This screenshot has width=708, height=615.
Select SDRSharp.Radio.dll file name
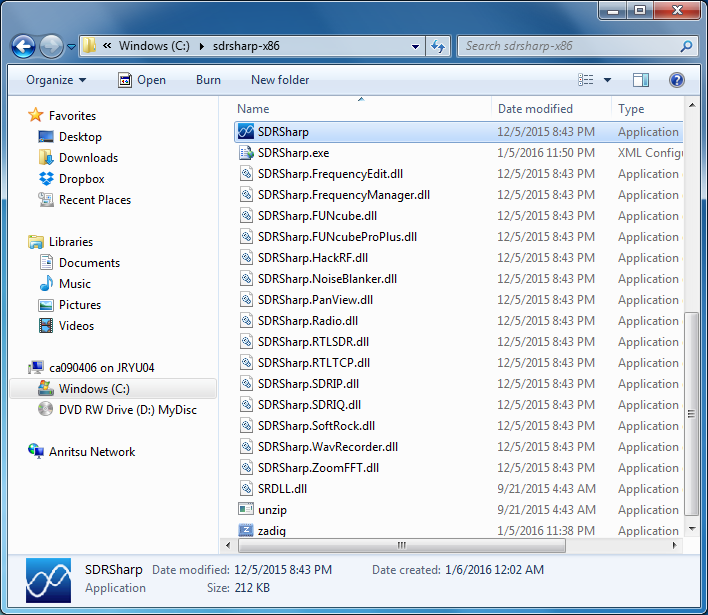pyautogui.click(x=307, y=321)
